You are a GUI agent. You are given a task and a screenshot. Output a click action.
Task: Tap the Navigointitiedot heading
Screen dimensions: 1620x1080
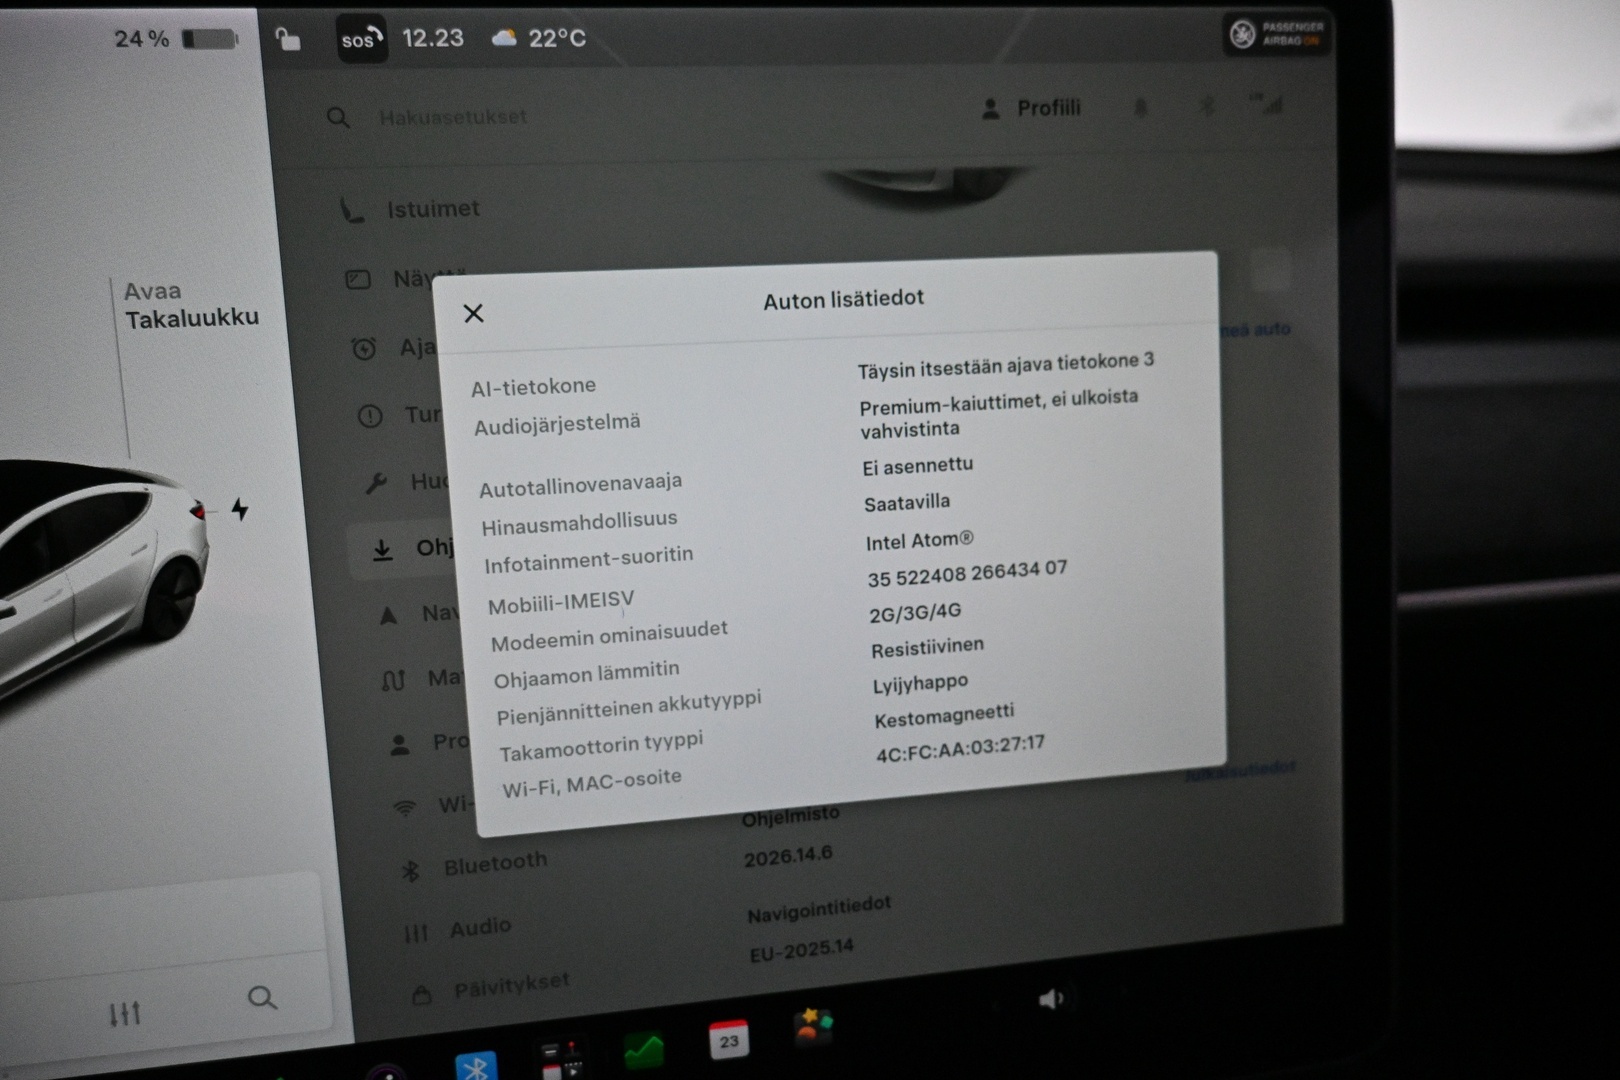[819, 909]
